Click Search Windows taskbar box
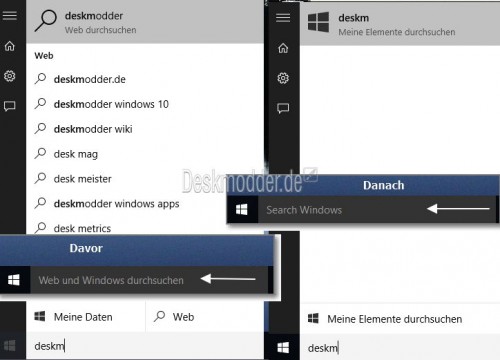 tap(376, 210)
